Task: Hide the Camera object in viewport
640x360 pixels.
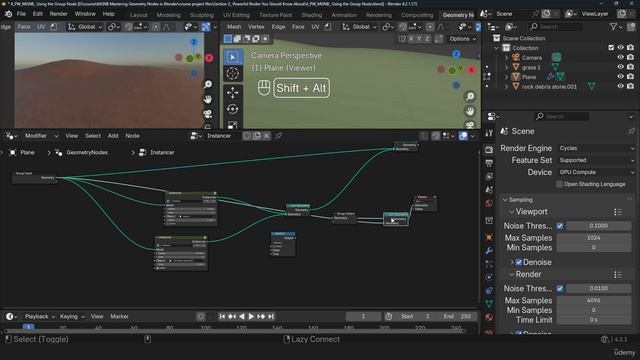Action: click(620, 58)
